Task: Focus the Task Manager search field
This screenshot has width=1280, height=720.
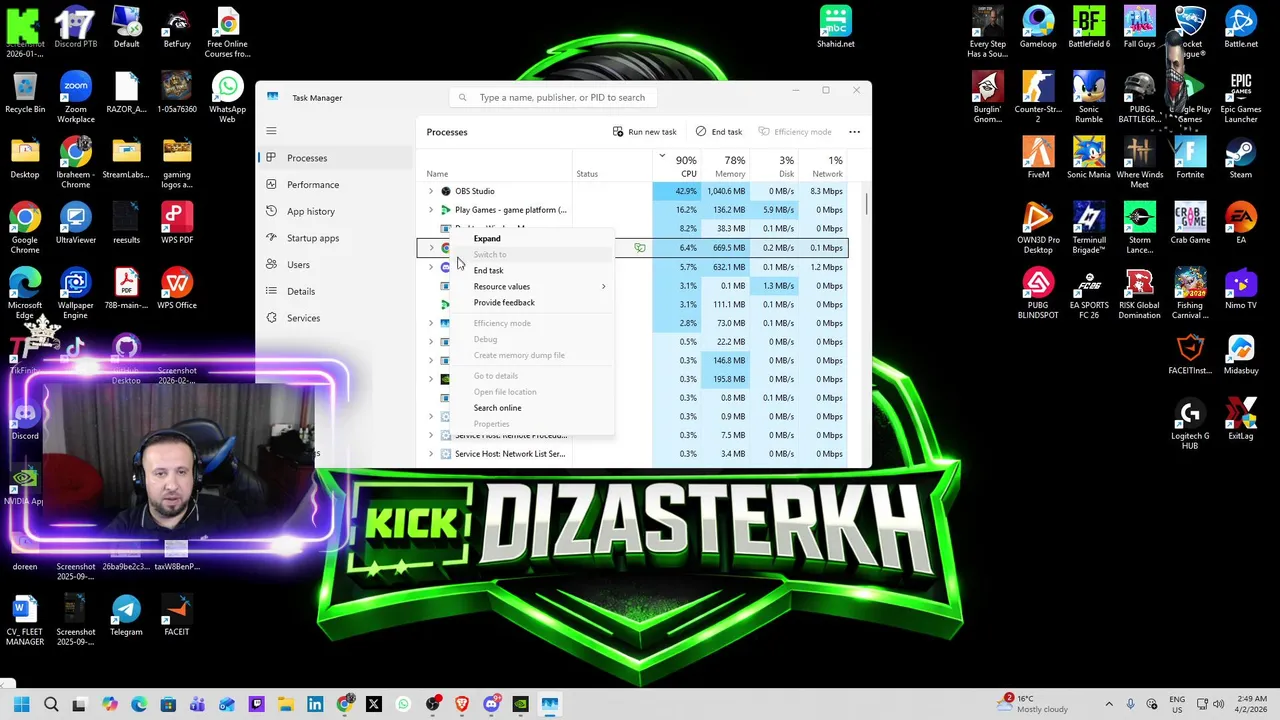Action: [x=553, y=97]
